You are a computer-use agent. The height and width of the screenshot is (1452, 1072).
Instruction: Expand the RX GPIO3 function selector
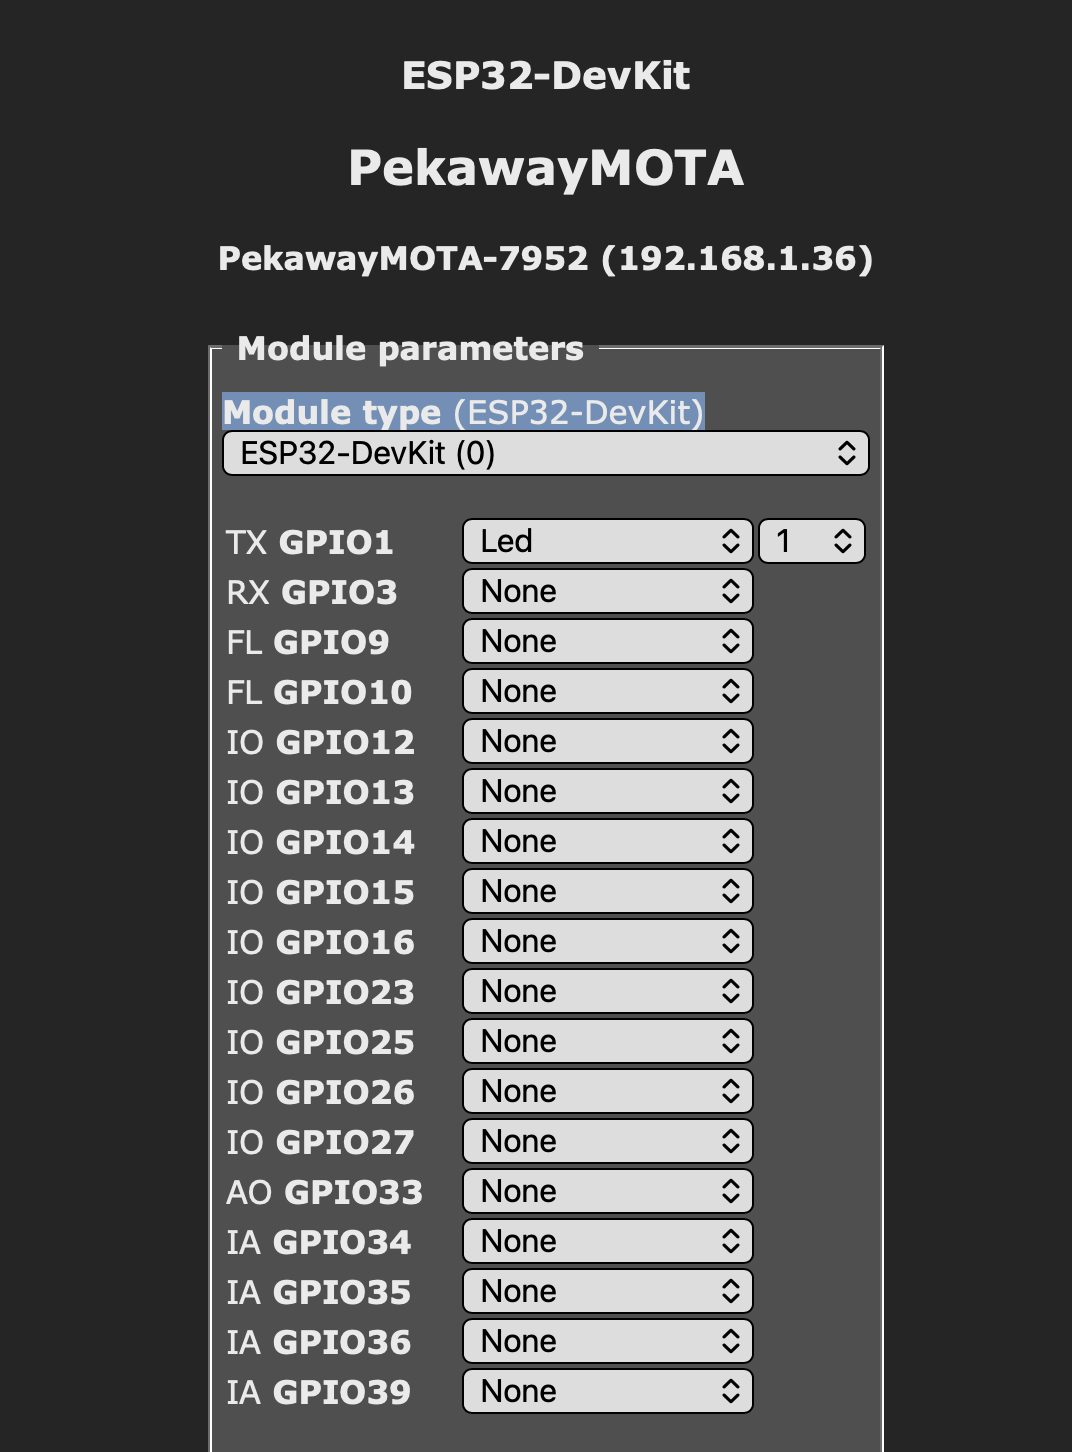(607, 591)
